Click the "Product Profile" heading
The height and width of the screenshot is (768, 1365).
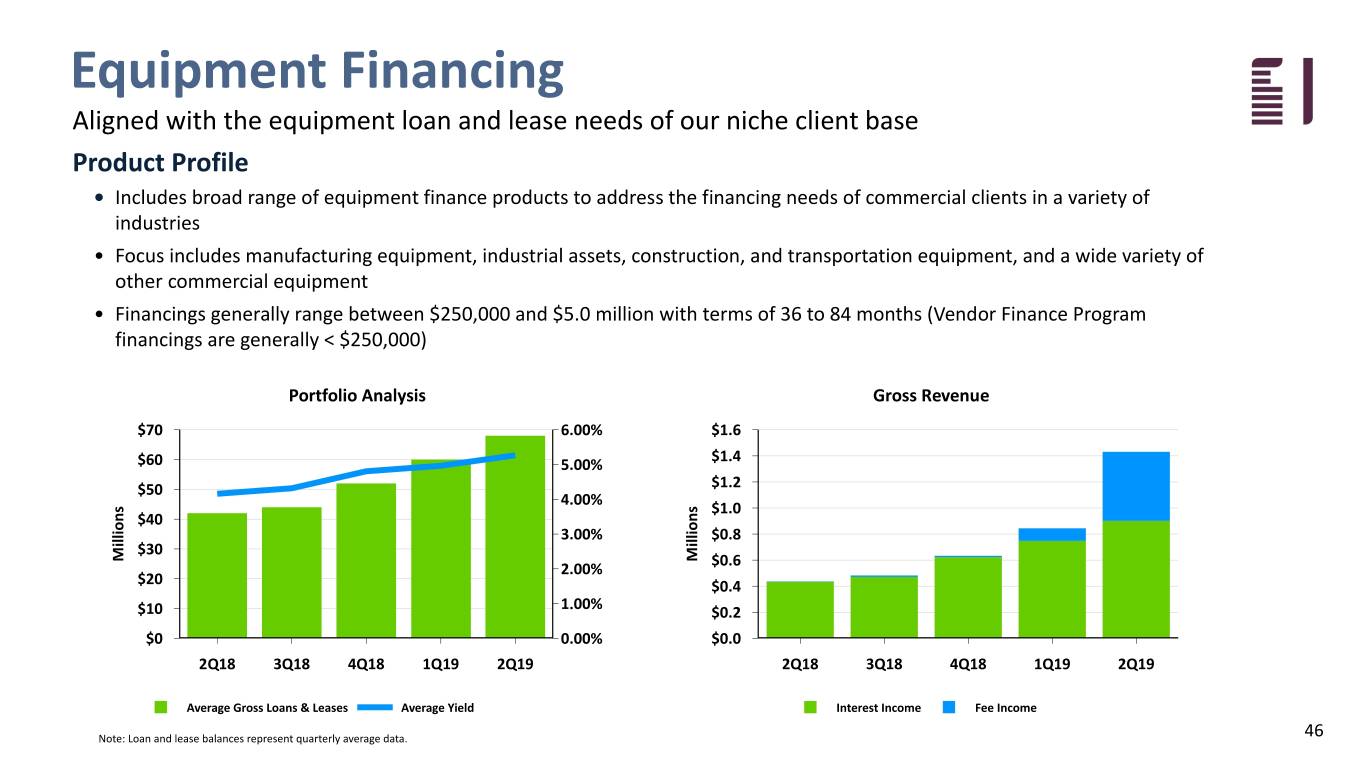tap(160, 162)
